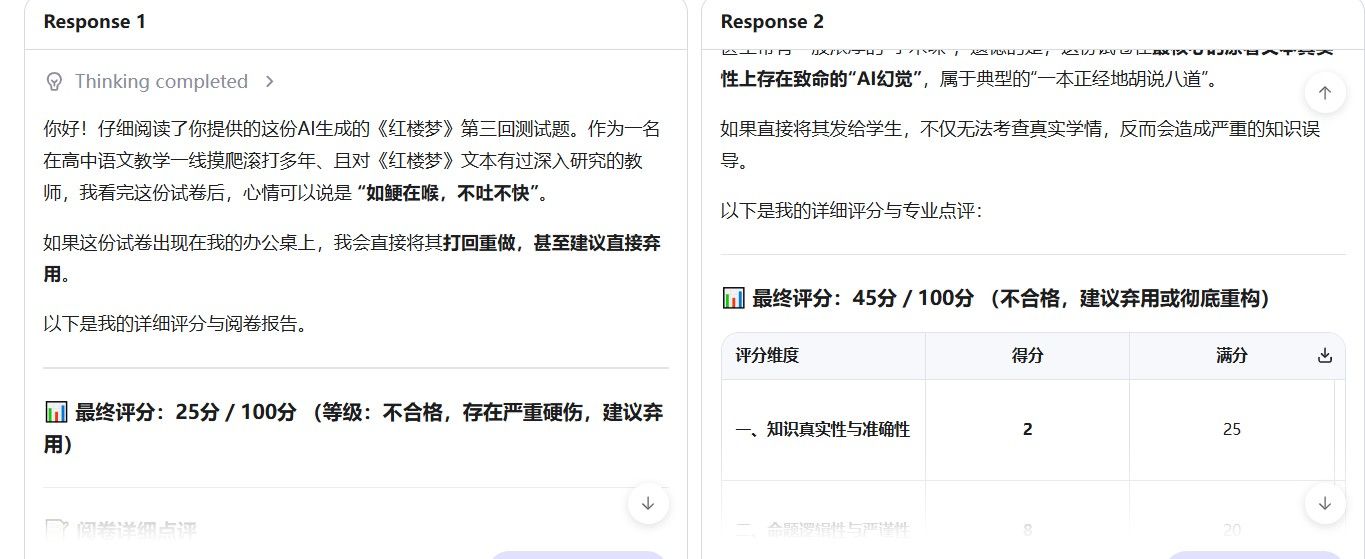Click the greeting paragraph starting 你好！仔细阅读了
This screenshot has width=1365, height=559.
352,161
